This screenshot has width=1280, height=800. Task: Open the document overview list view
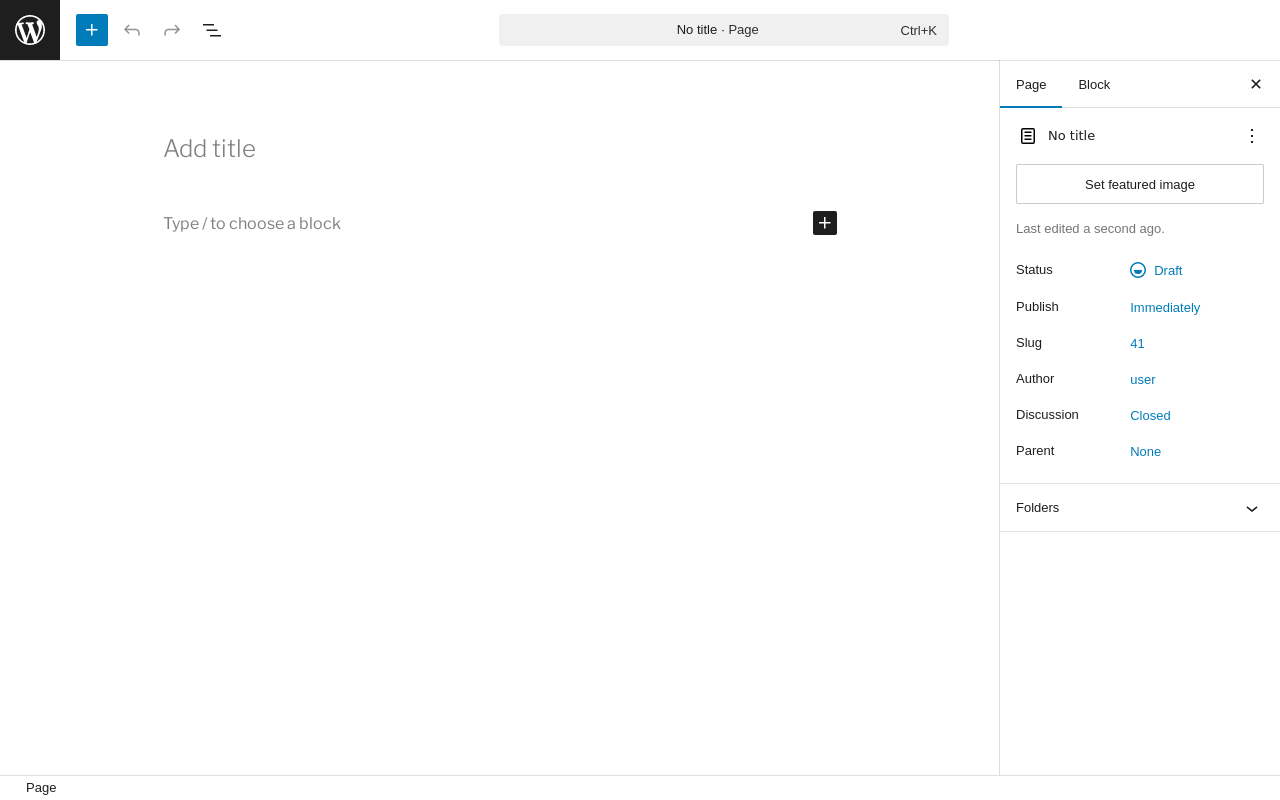(212, 30)
